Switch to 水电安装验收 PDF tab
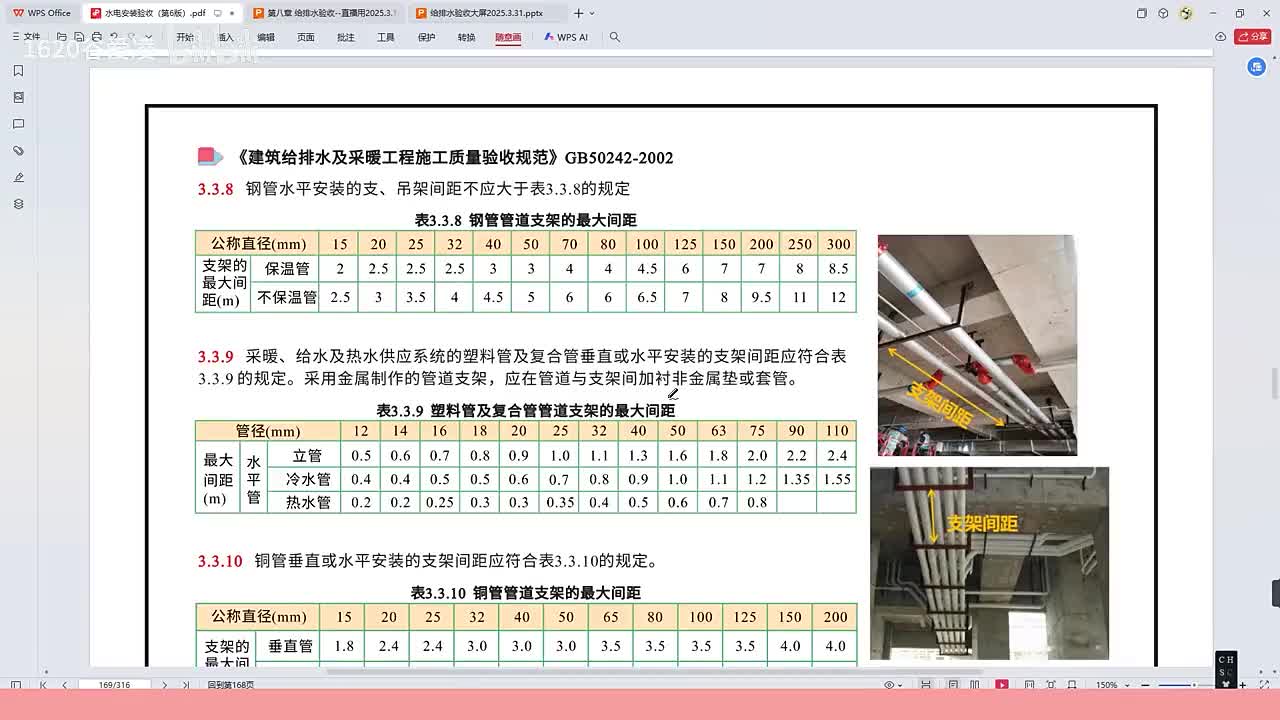The width and height of the screenshot is (1280, 720). point(161,13)
